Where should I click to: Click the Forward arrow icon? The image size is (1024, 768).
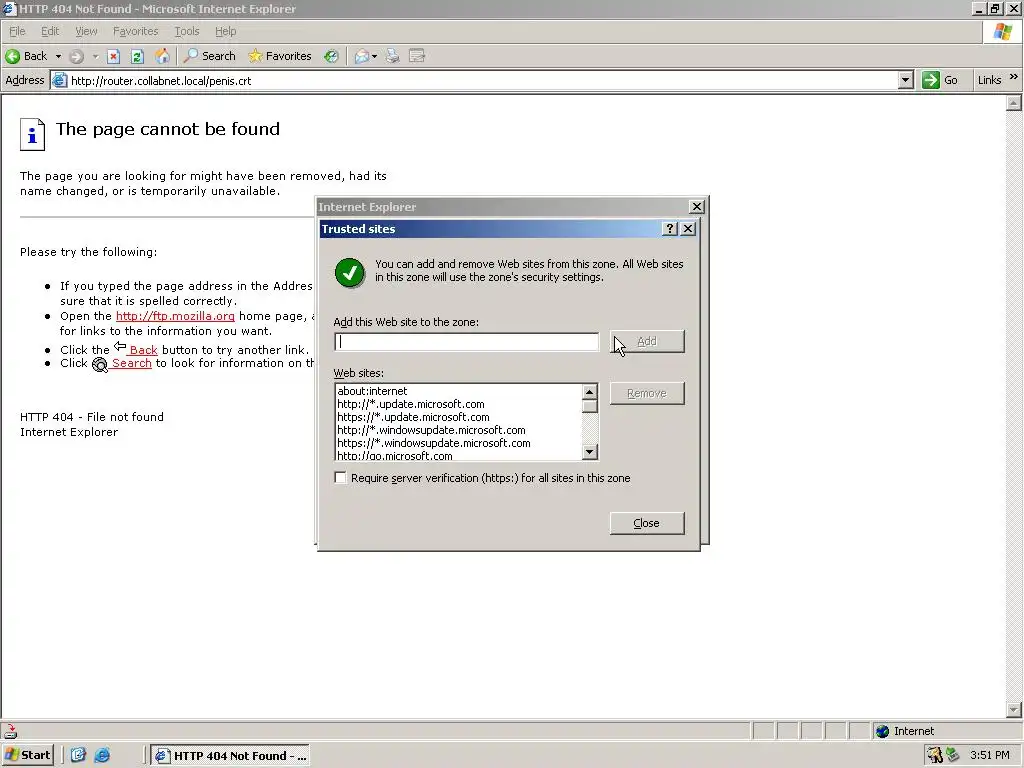[x=76, y=56]
